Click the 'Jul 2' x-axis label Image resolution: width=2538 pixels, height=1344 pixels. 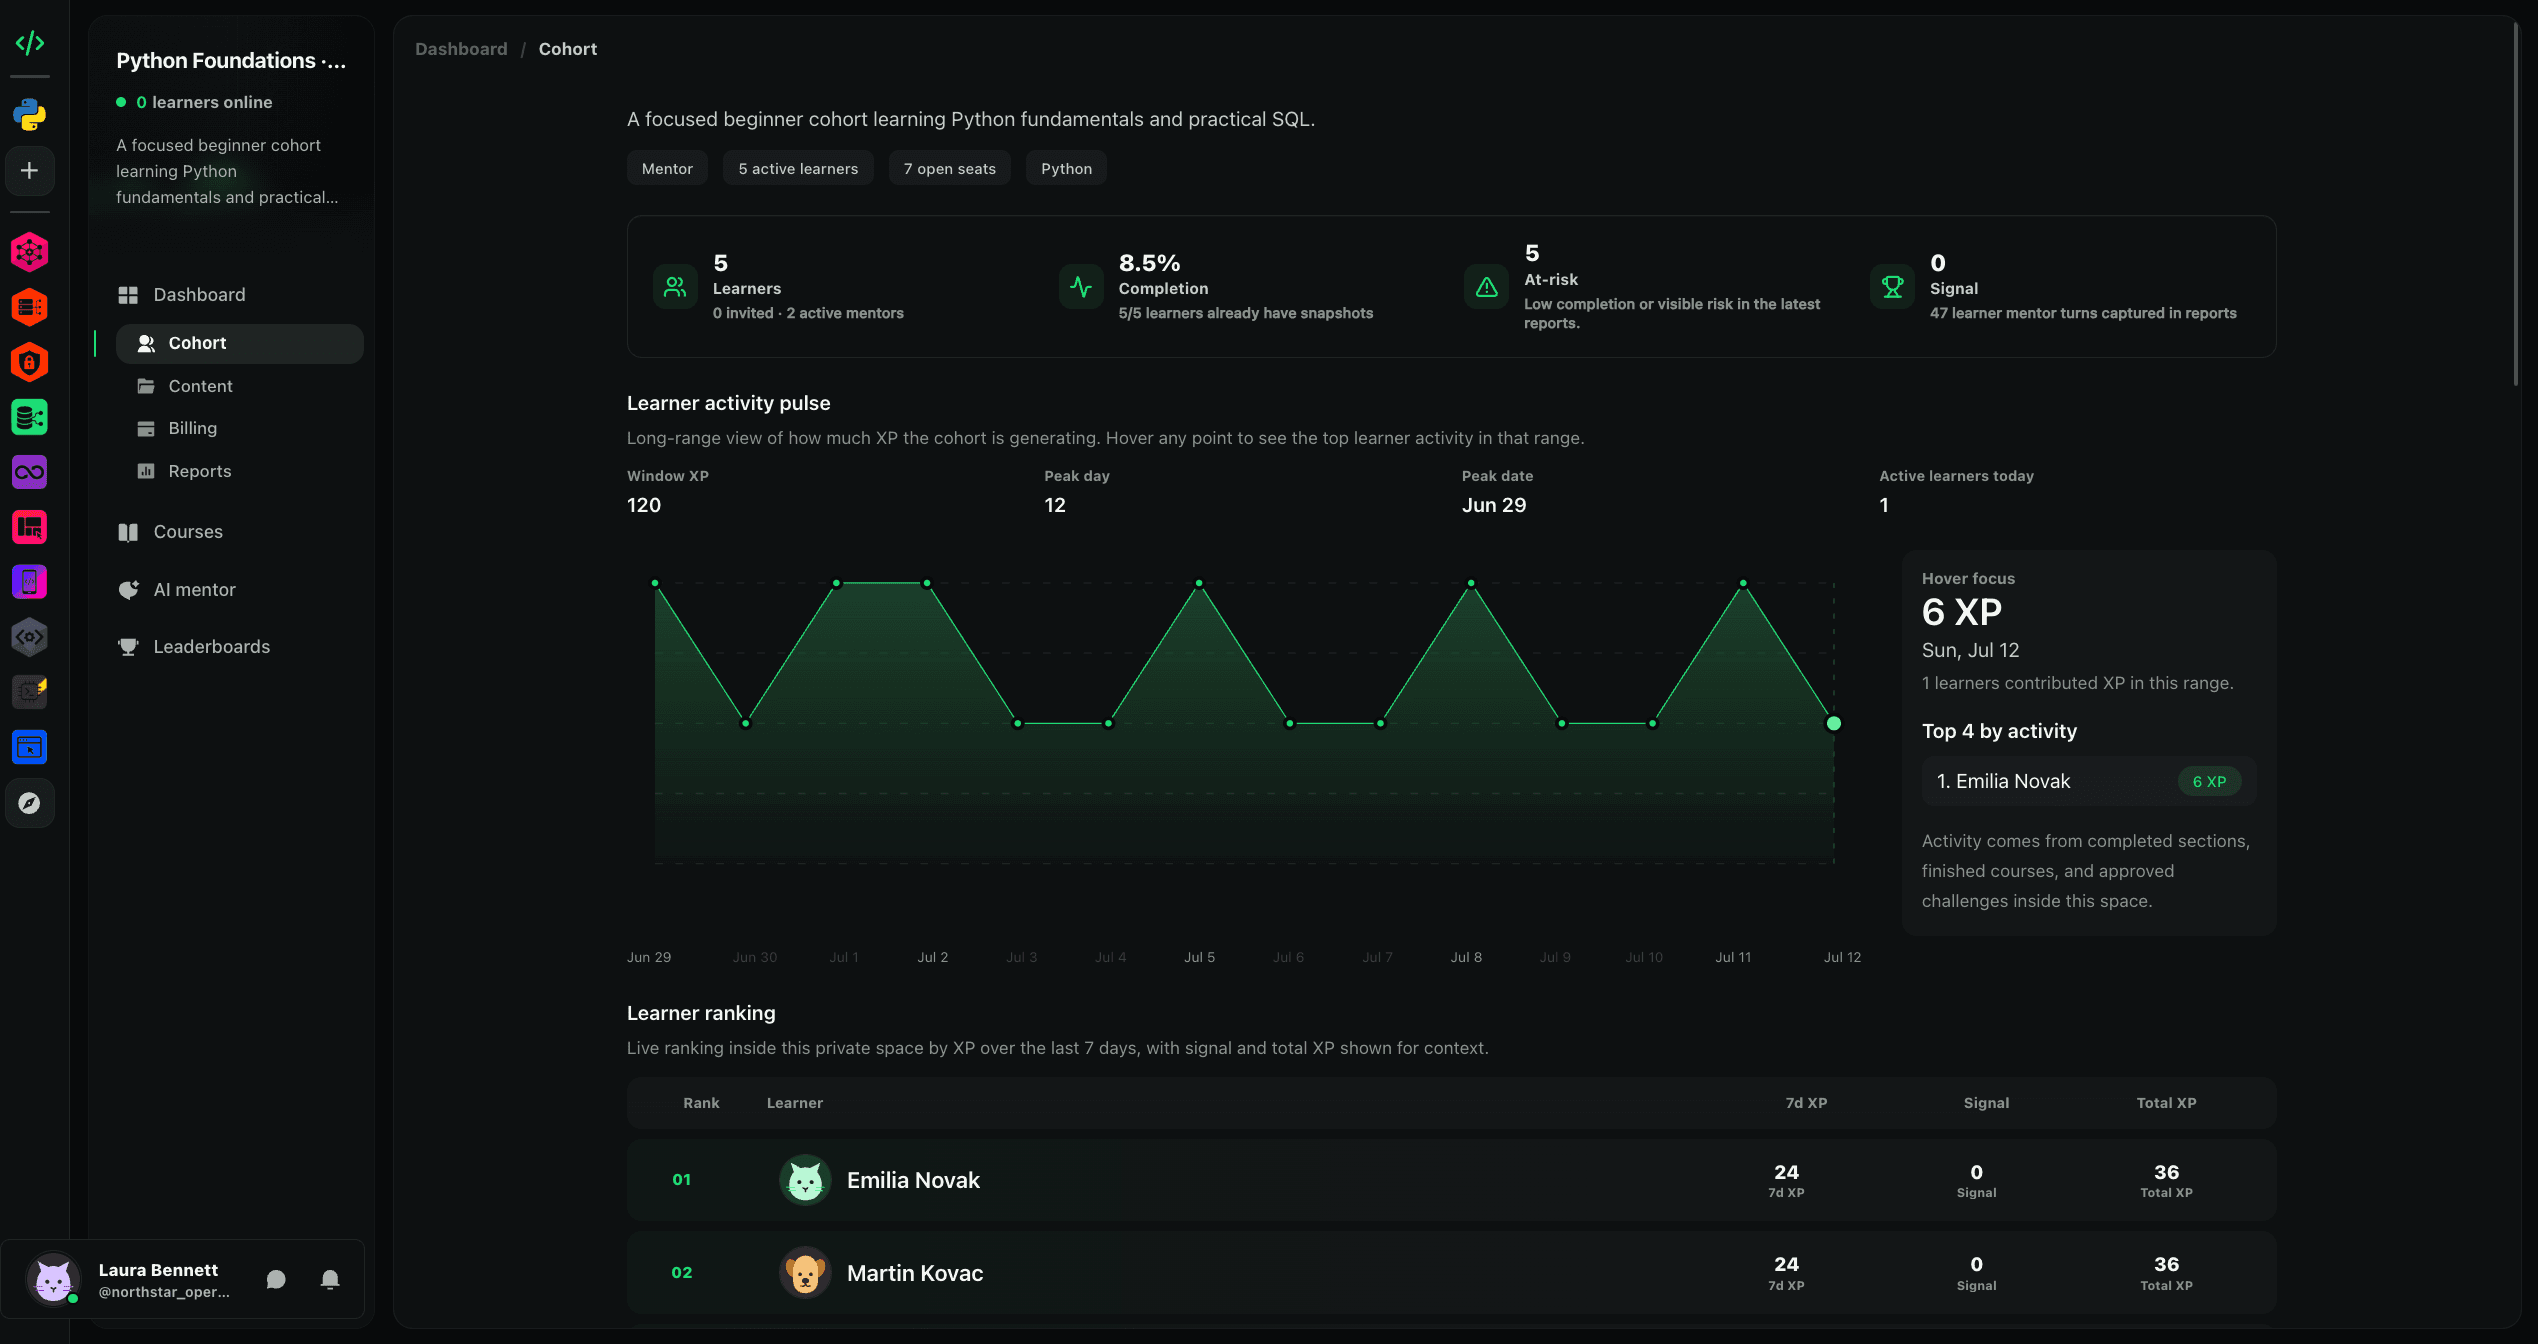(933, 957)
